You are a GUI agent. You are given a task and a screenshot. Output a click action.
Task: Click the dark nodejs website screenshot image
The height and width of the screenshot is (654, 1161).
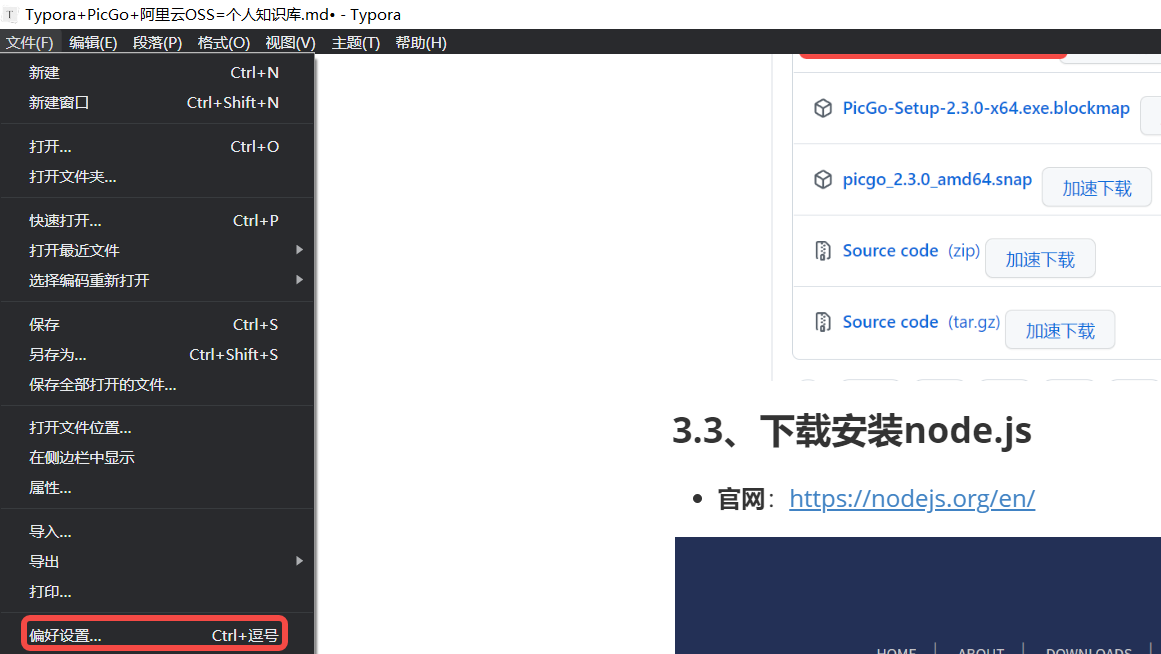point(917,595)
